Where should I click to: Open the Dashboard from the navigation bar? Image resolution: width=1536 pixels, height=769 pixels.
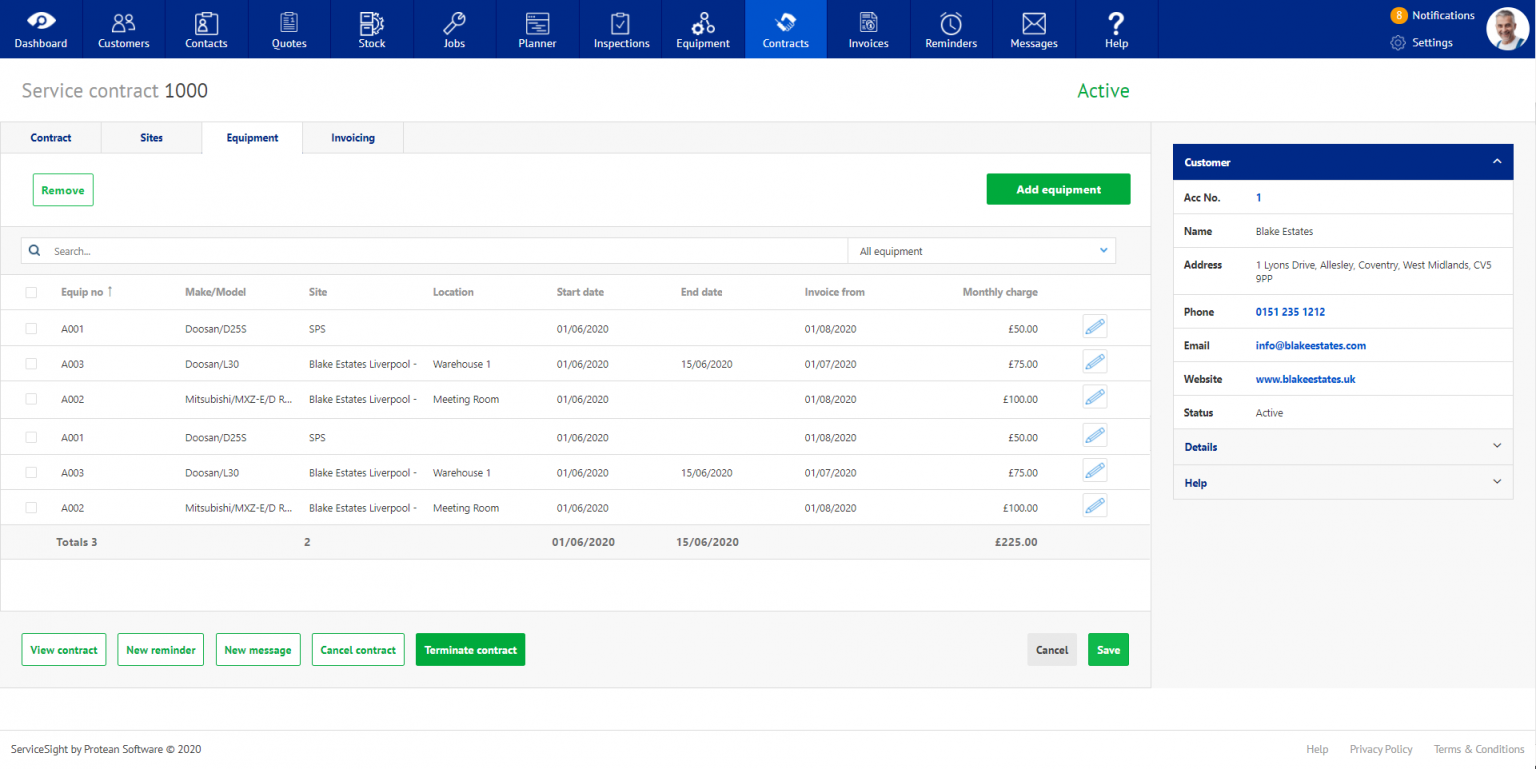point(40,28)
